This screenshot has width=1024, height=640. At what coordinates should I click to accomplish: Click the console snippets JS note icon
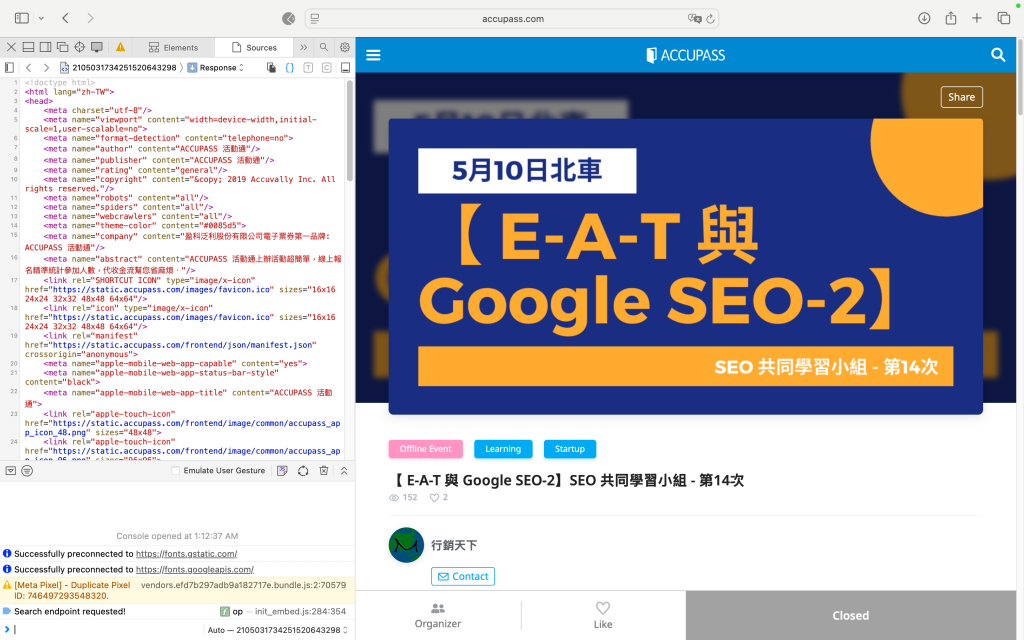[282, 470]
